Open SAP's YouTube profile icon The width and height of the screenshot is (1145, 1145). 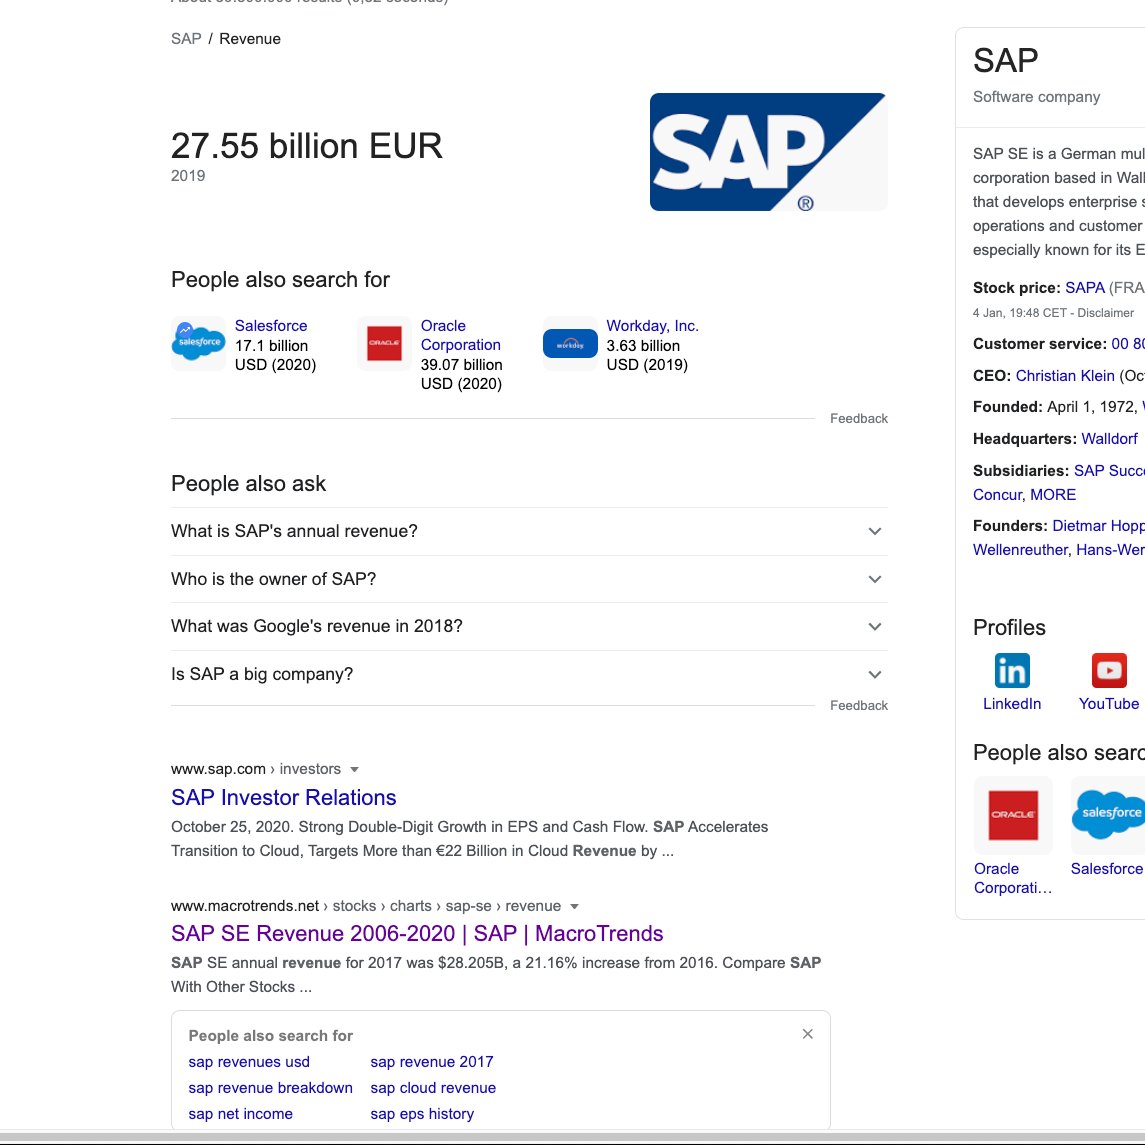[1109, 670]
